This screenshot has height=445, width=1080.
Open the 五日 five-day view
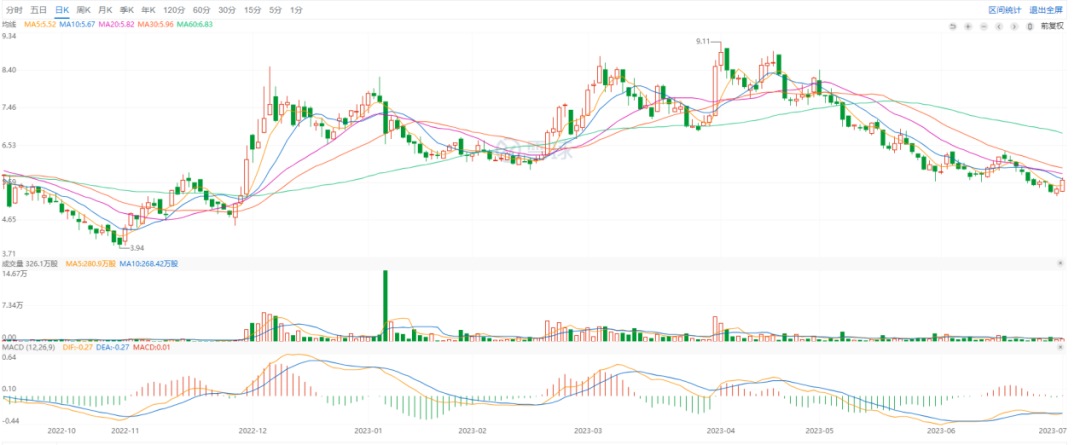39,9
